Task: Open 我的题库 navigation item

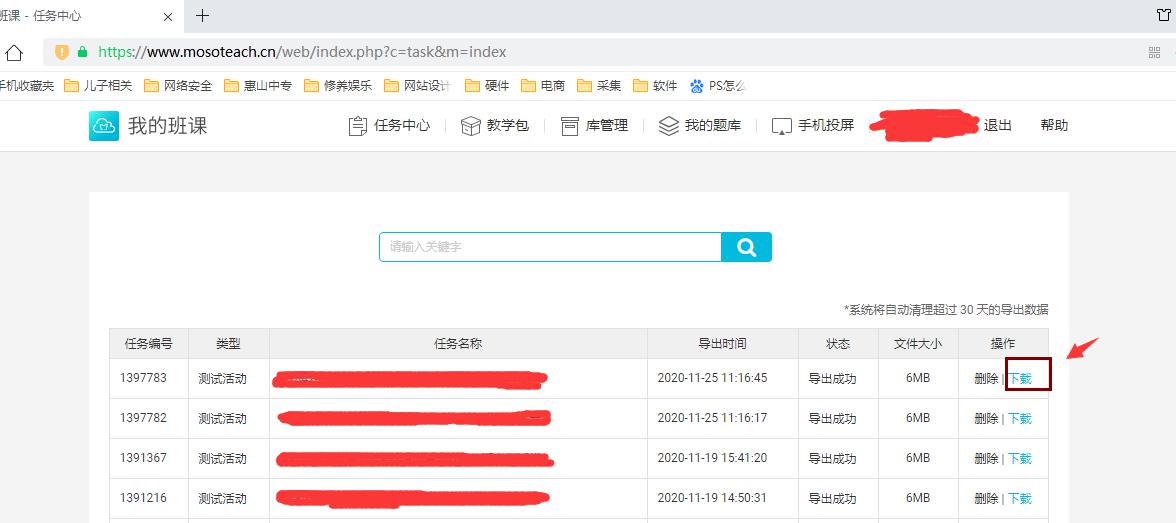Action: pyautogui.click(x=700, y=125)
